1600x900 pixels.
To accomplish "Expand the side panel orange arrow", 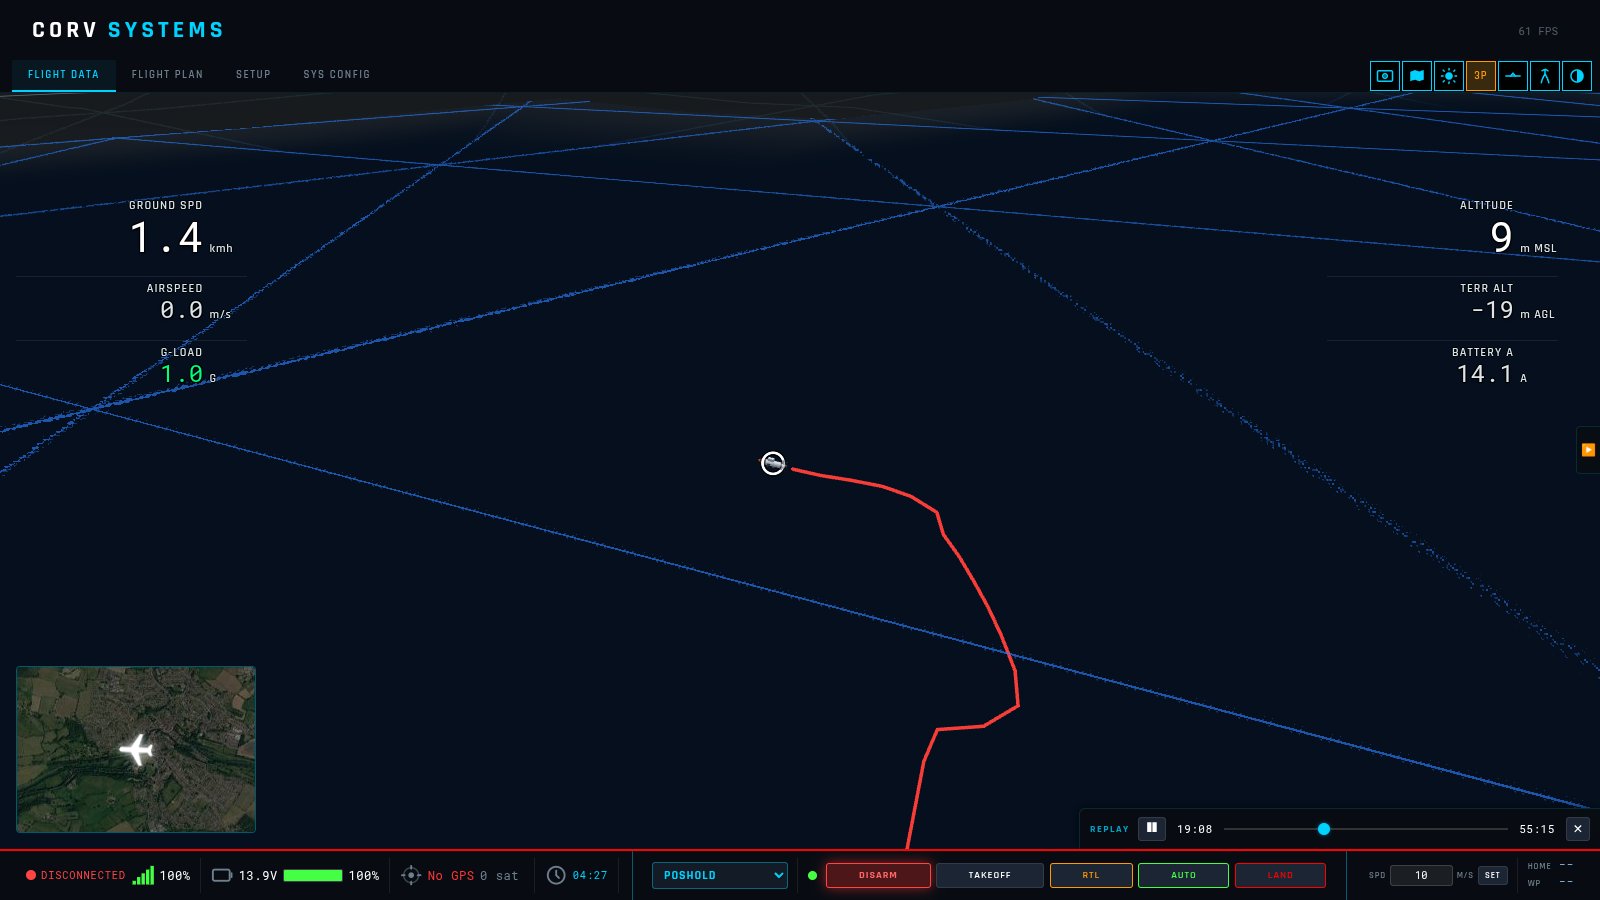I will (x=1588, y=450).
